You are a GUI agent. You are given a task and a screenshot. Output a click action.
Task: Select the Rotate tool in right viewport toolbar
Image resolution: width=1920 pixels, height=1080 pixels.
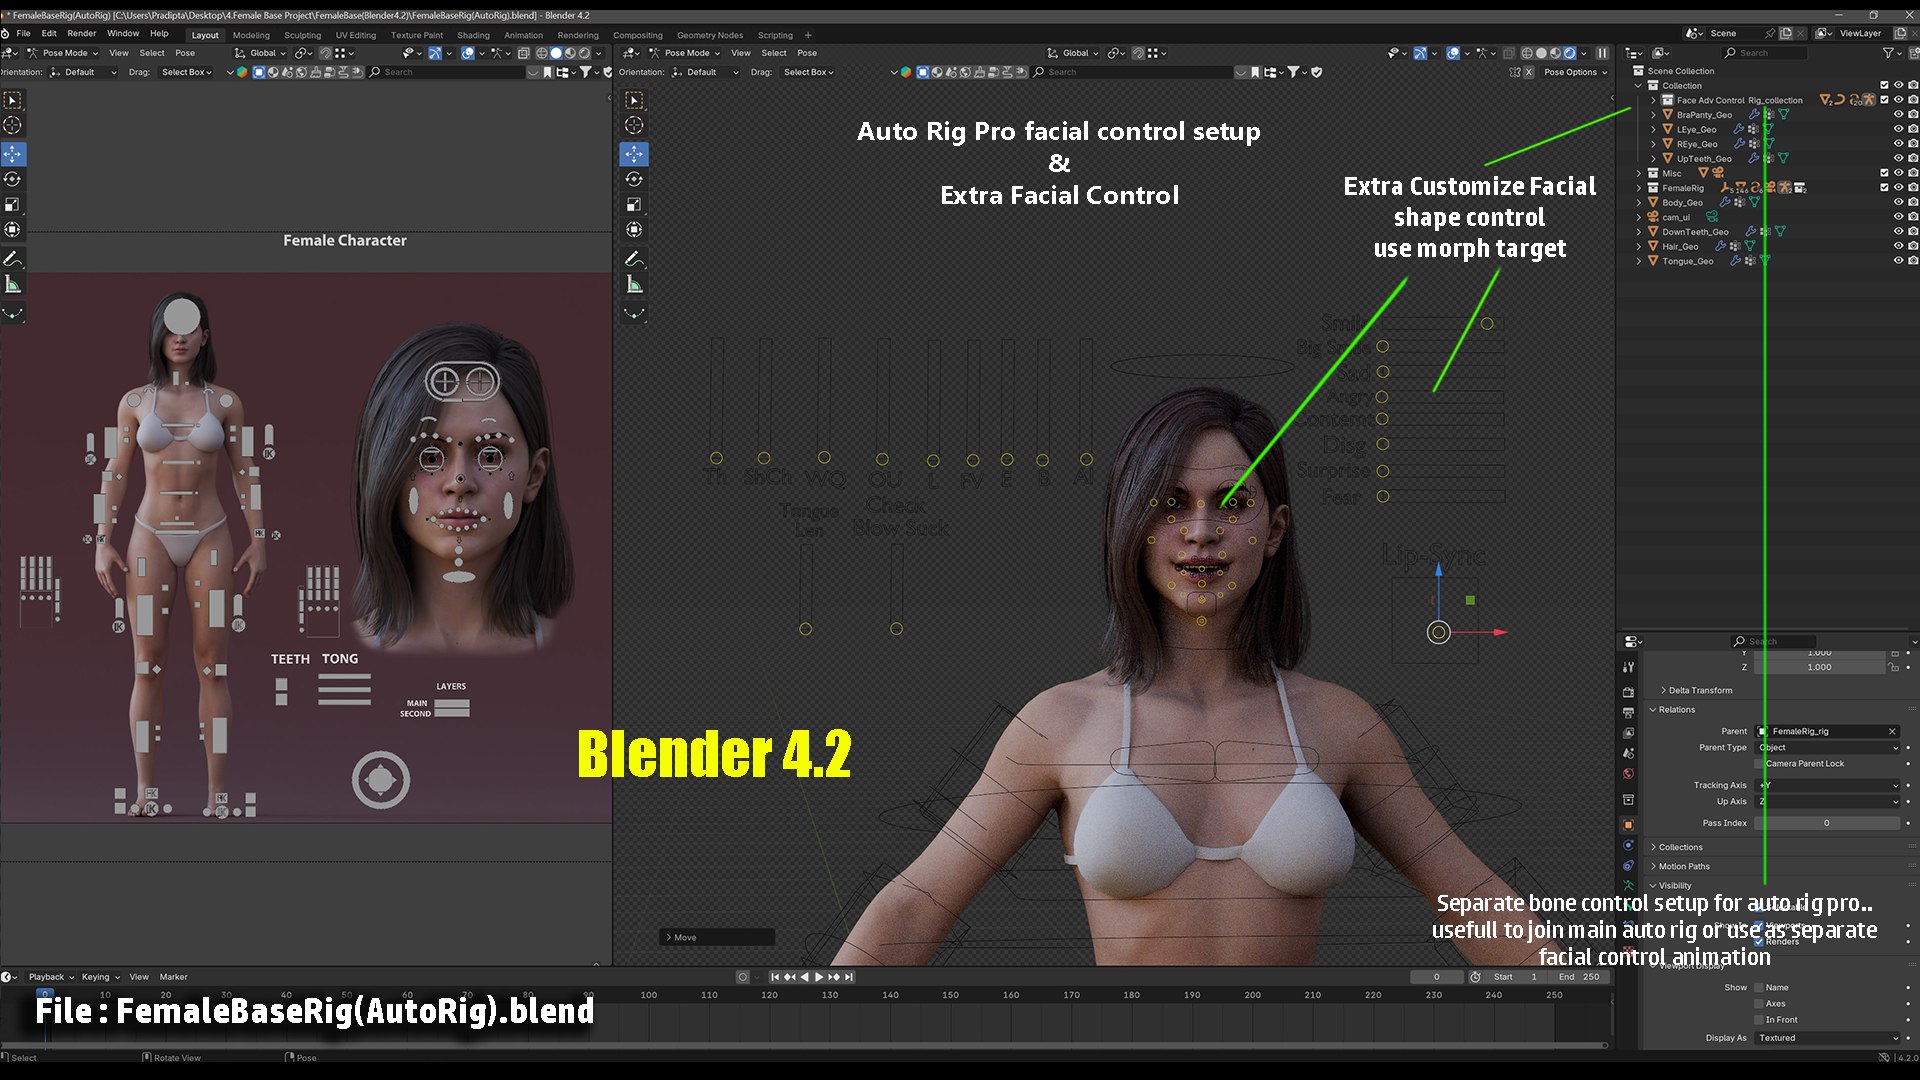point(634,179)
